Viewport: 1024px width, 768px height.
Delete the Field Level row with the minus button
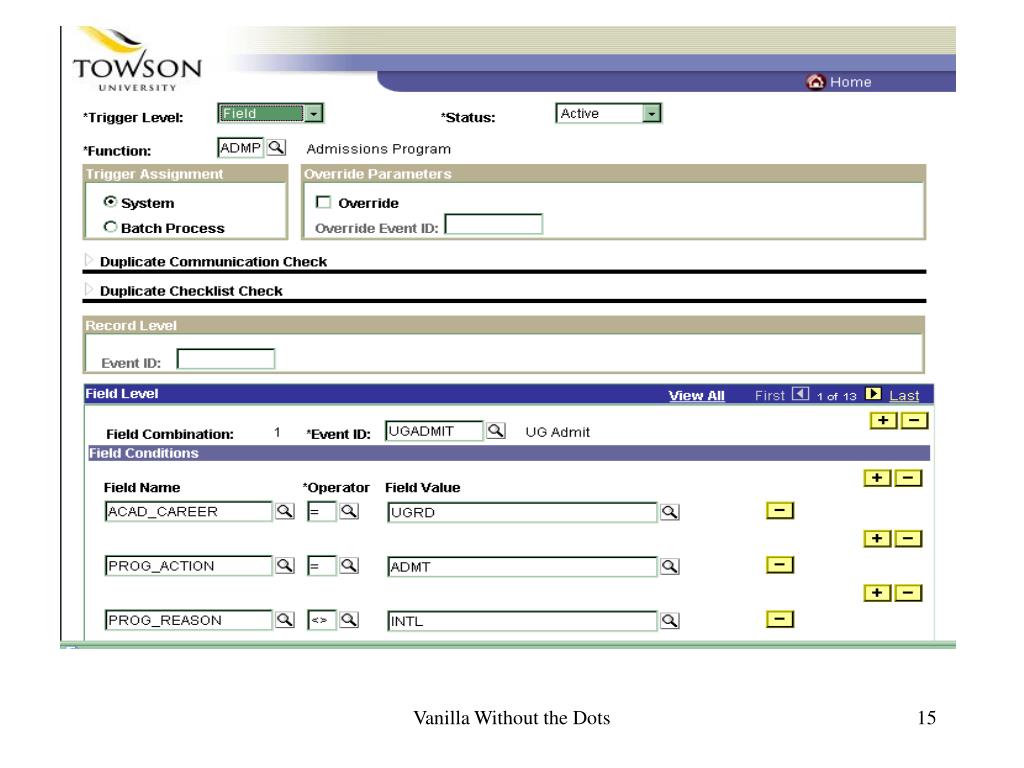[x=914, y=421]
